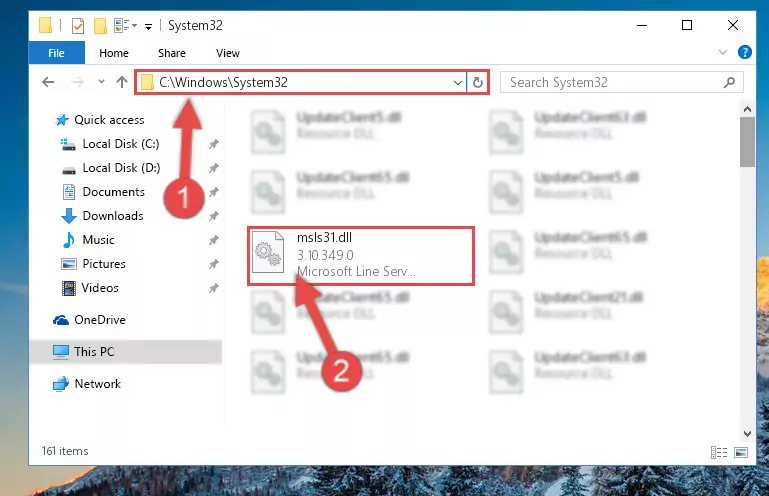769x496 pixels.
Task: Go forward with the Forward arrow
Action: click(77, 82)
